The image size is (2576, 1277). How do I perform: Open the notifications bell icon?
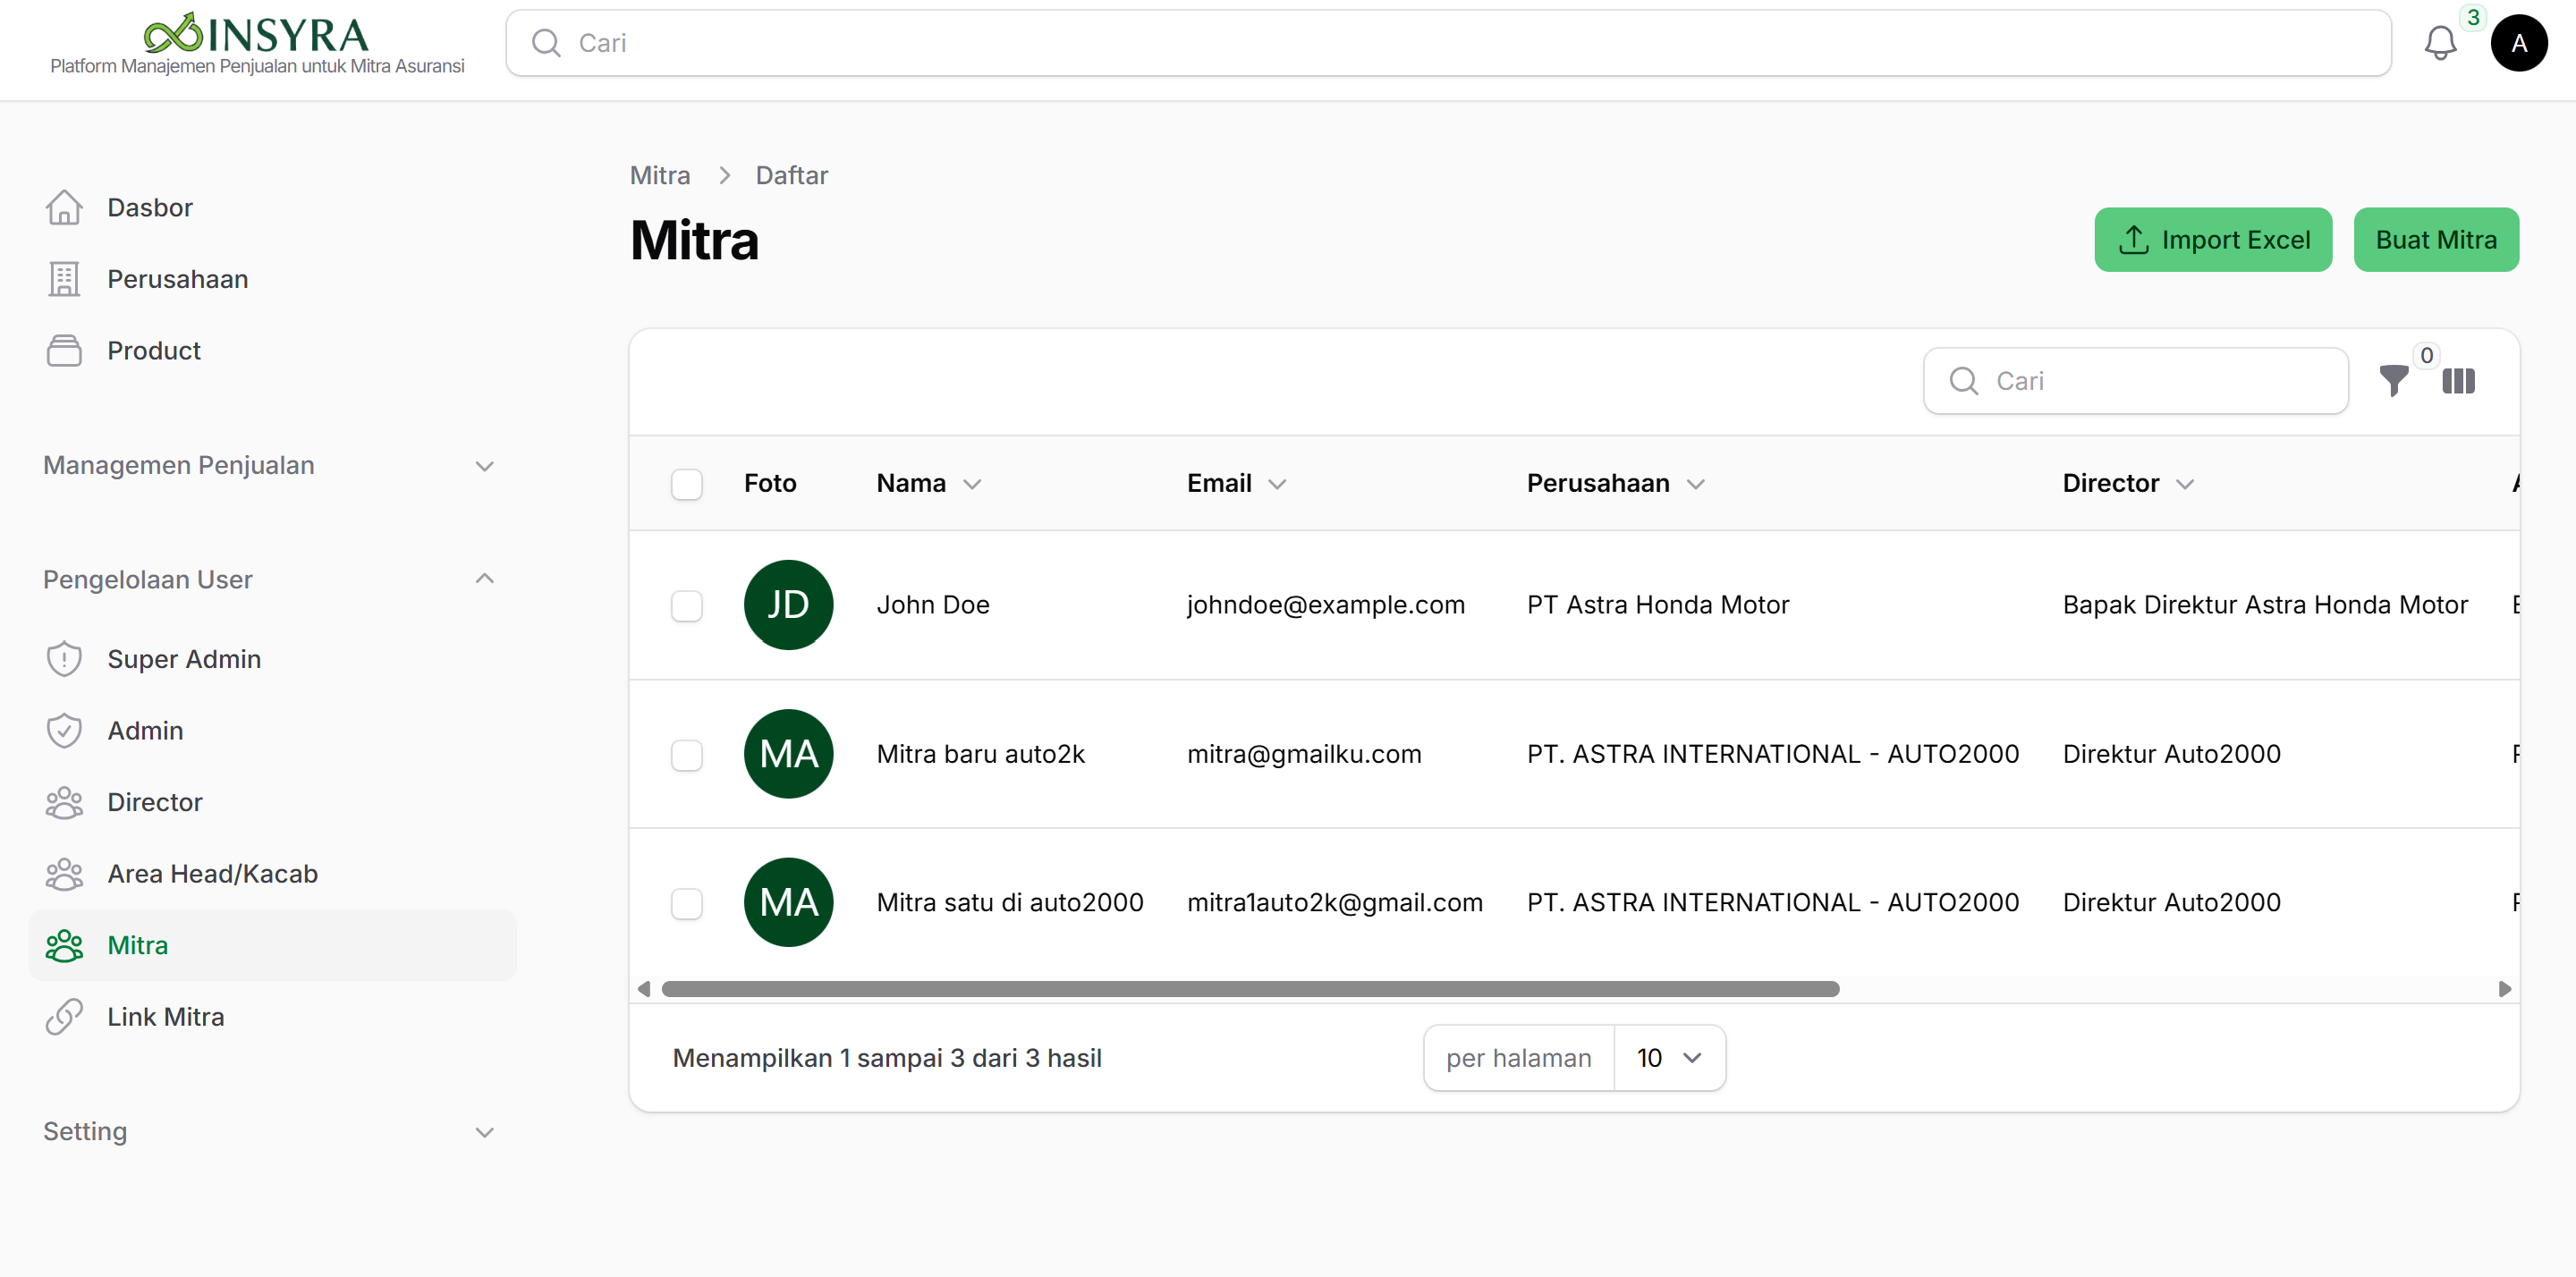pos(2440,43)
